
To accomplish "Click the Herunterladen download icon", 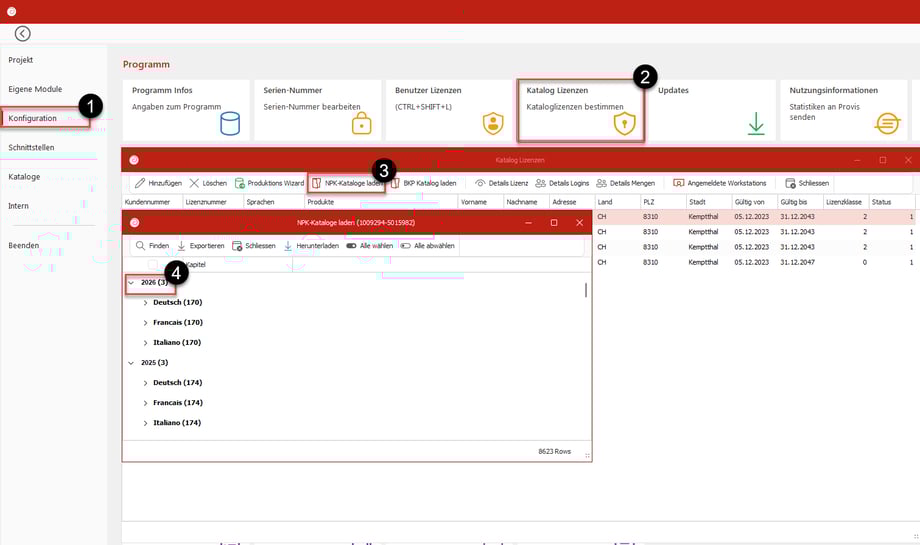I will (289, 246).
